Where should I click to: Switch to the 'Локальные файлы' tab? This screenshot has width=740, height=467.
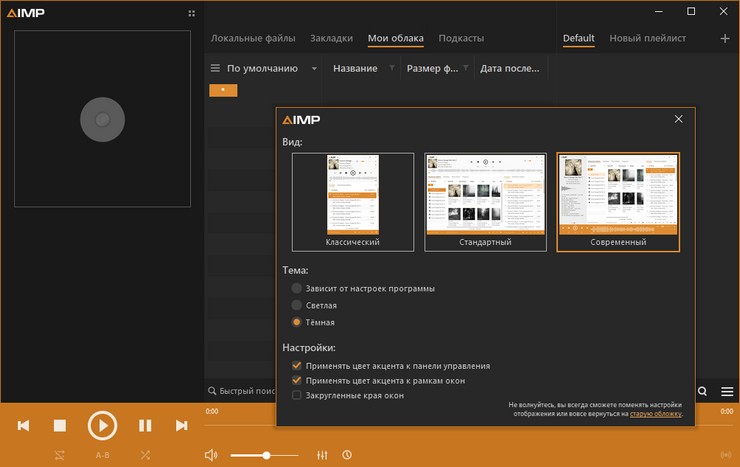click(252, 39)
